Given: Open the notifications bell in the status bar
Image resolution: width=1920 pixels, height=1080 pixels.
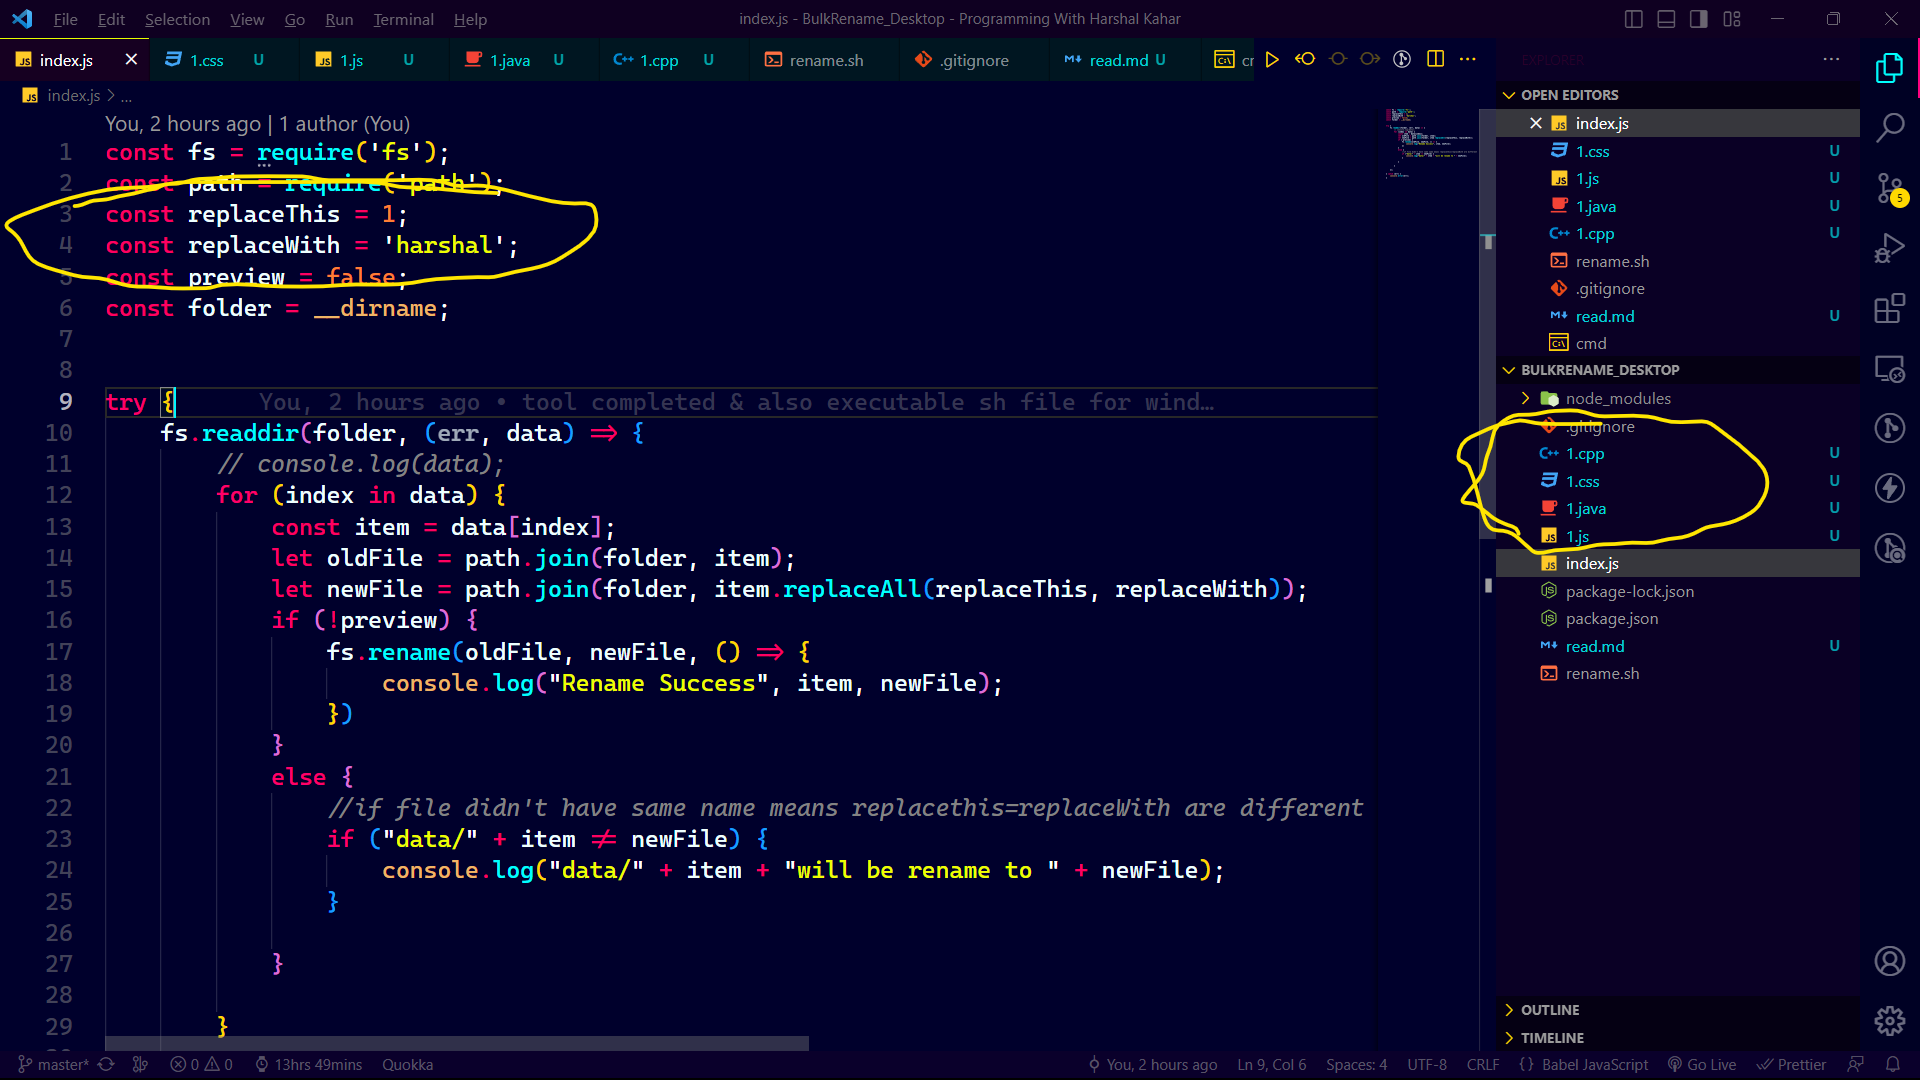Looking at the screenshot, I should pos(1895,1064).
